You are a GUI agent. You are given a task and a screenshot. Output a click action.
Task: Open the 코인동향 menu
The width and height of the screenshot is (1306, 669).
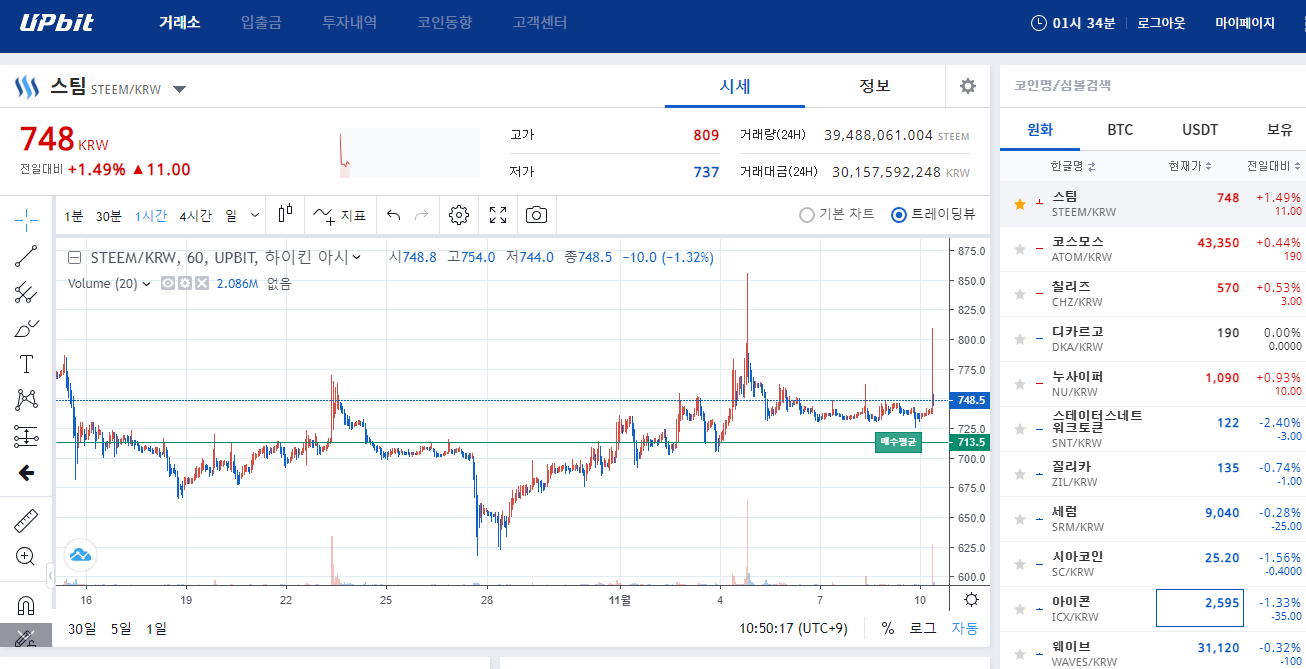445,22
